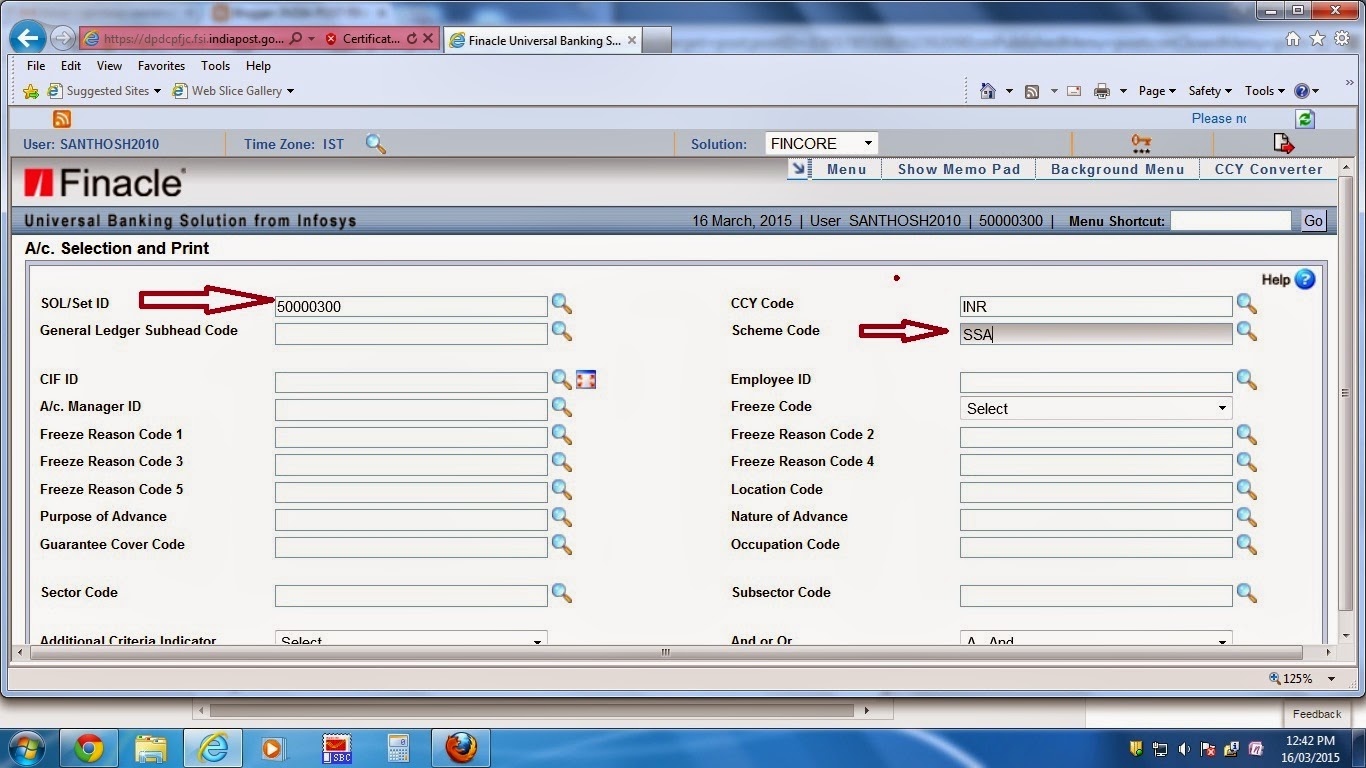Open lookup for General Ledger Subhead Code
This screenshot has height=768, width=1366.
pos(562,331)
